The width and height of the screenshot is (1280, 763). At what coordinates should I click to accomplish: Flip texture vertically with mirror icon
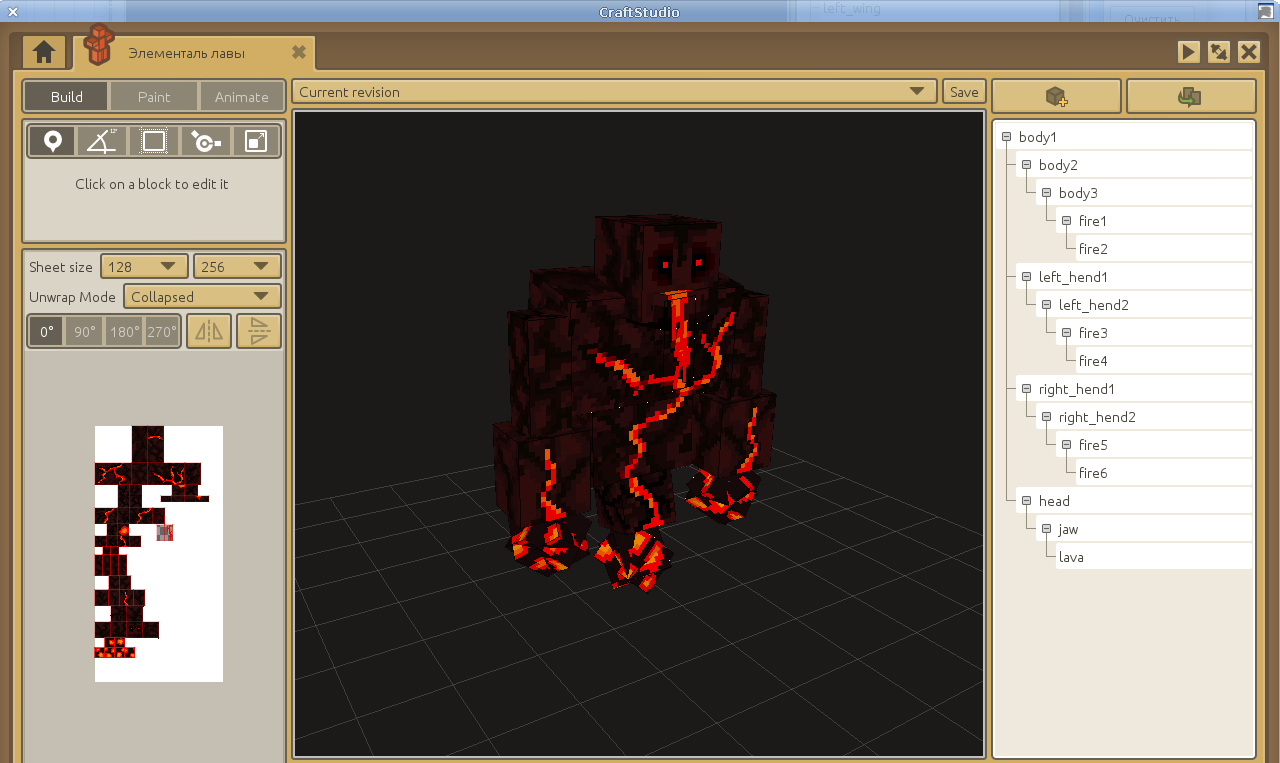(259, 331)
